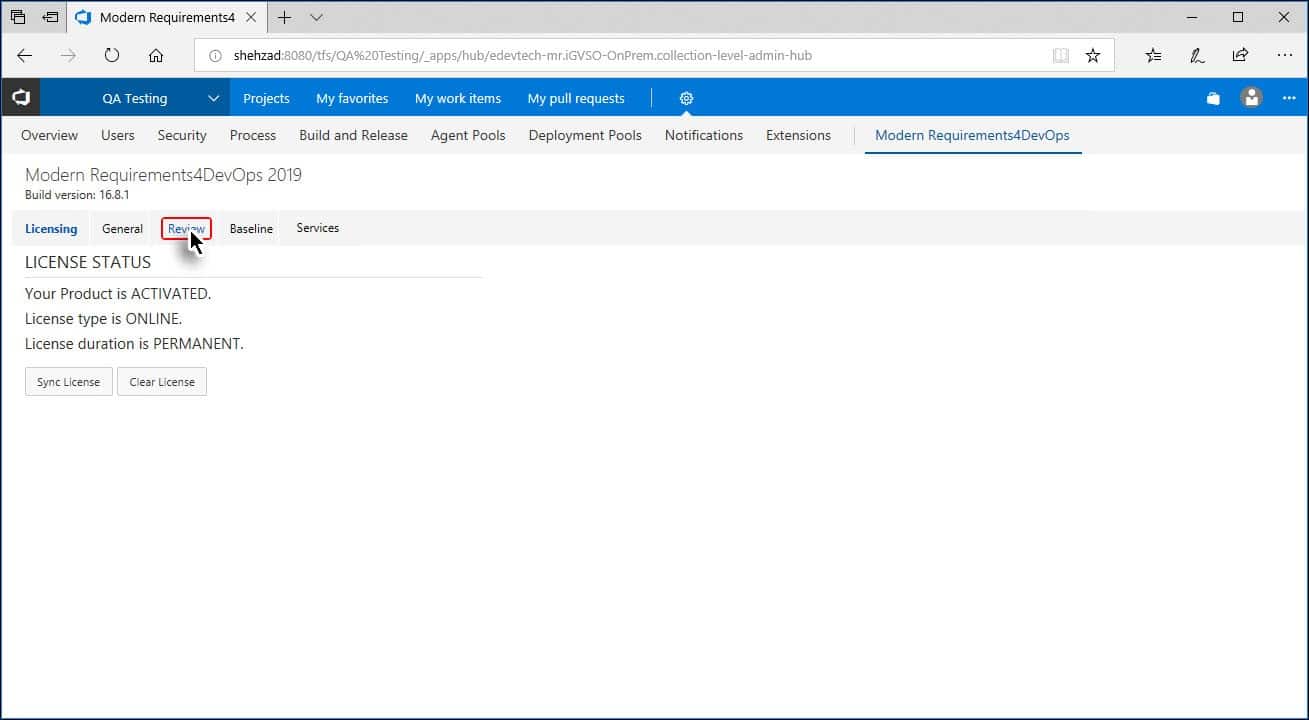Screen dimensions: 1309x720
Task: Select the Licensing sub-tab
Action: point(51,229)
